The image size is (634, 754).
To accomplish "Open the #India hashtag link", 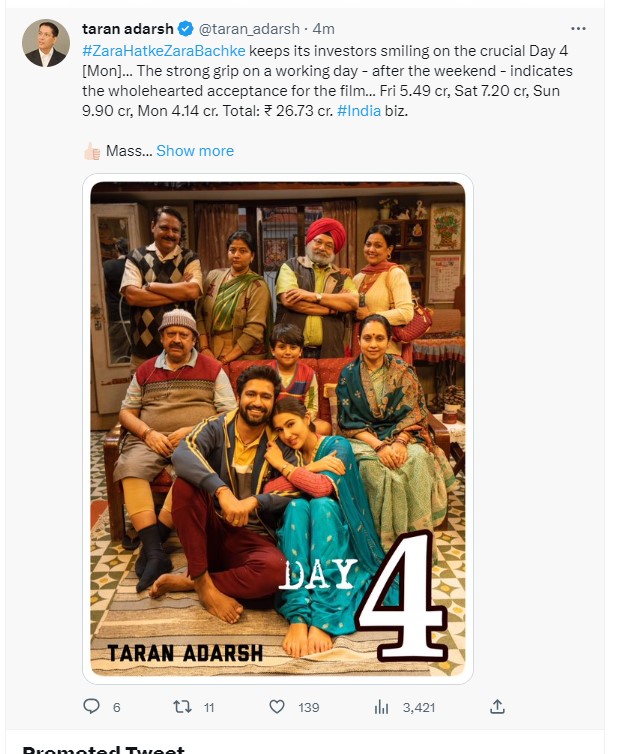I will pyautogui.click(x=359, y=111).
